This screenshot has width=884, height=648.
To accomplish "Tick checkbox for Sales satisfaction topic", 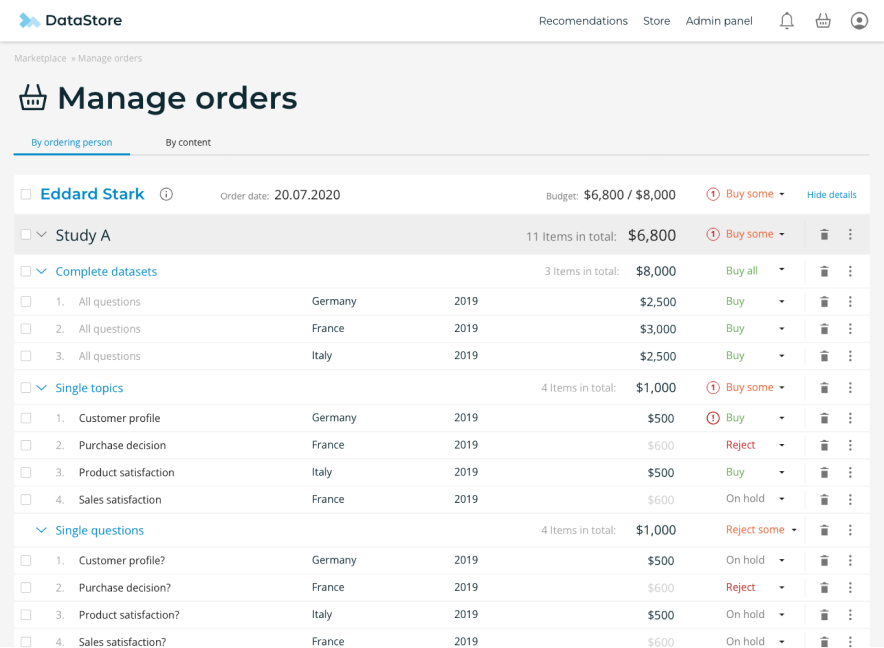I will [x=26, y=499].
